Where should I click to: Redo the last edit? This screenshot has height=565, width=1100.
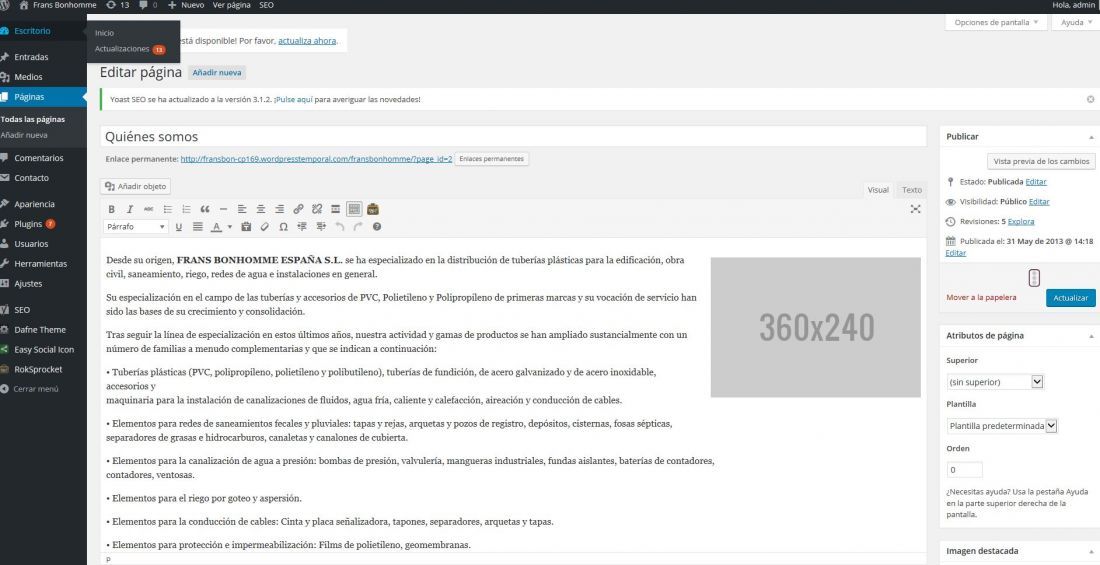point(358,227)
